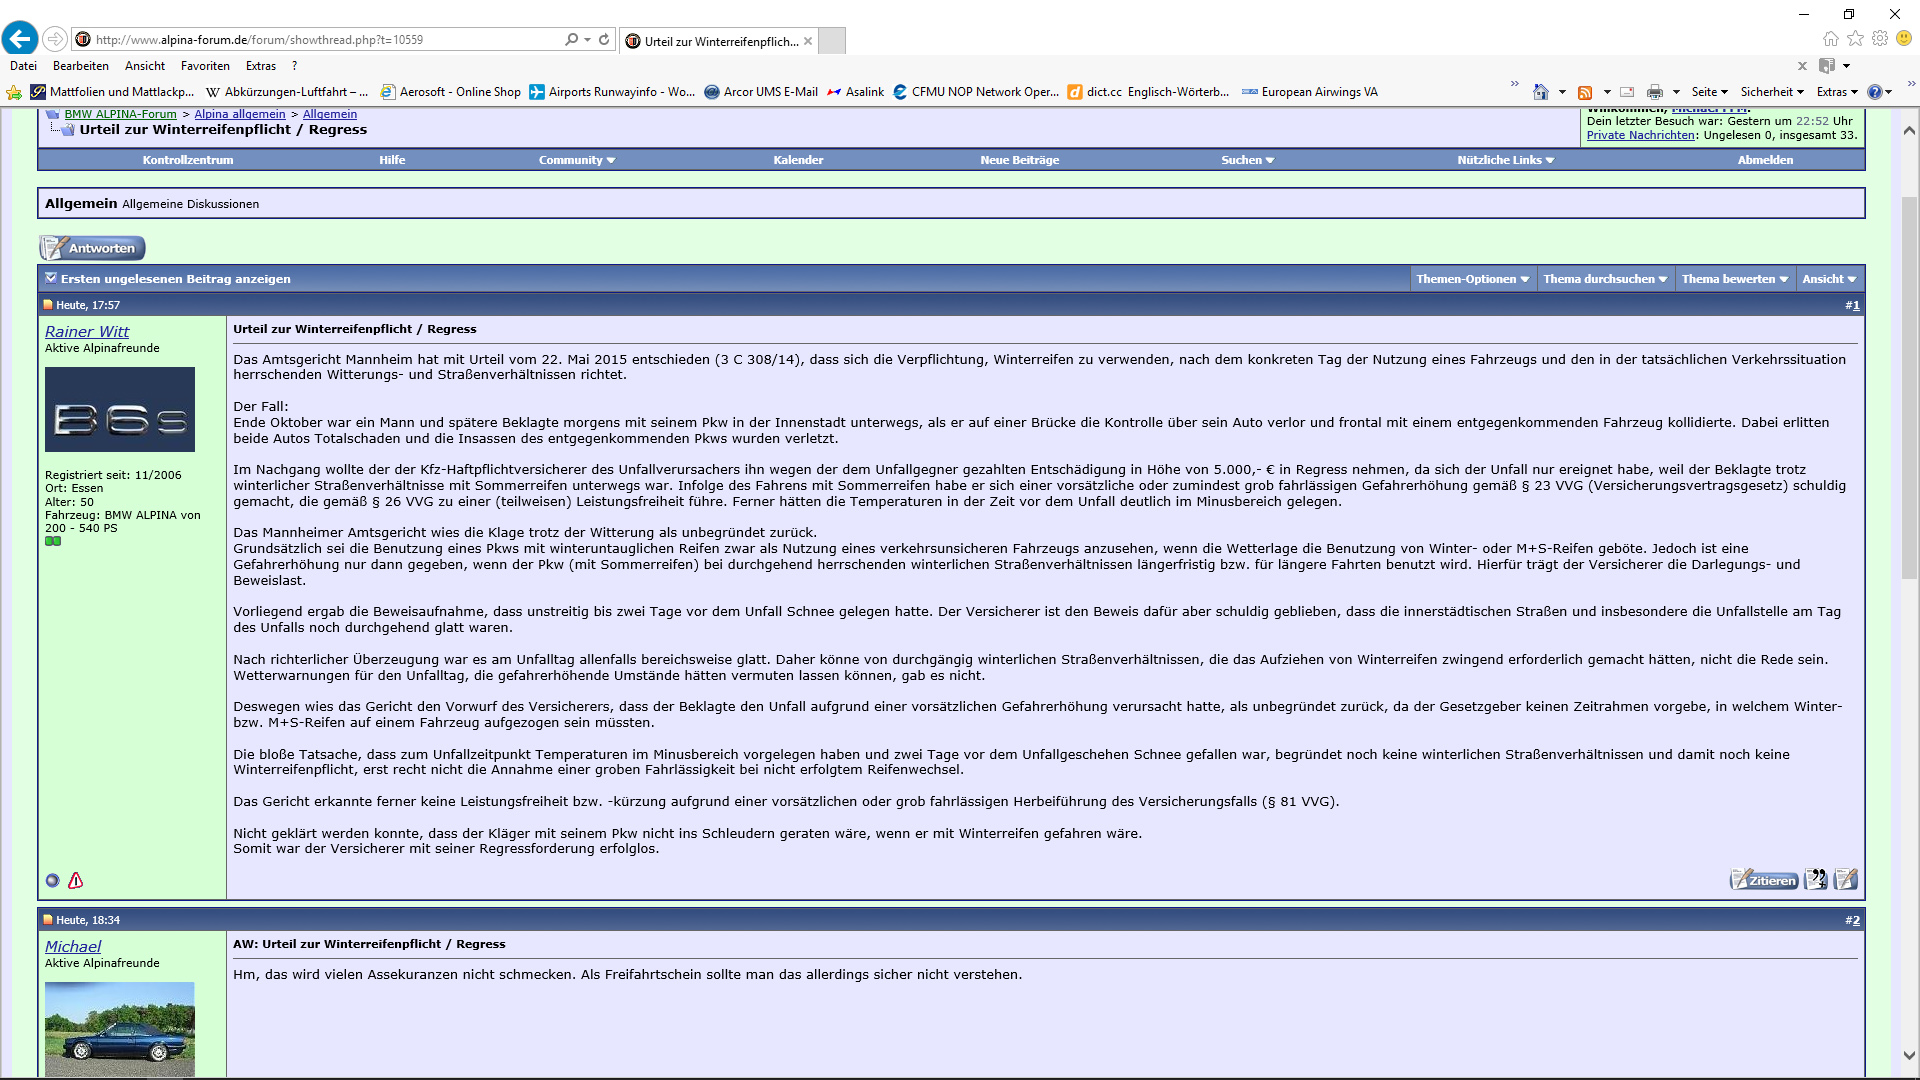The height and width of the screenshot is (1080, 1920).
Task: Reload page with the refresh icon
Action: click(x=604, y=39)
